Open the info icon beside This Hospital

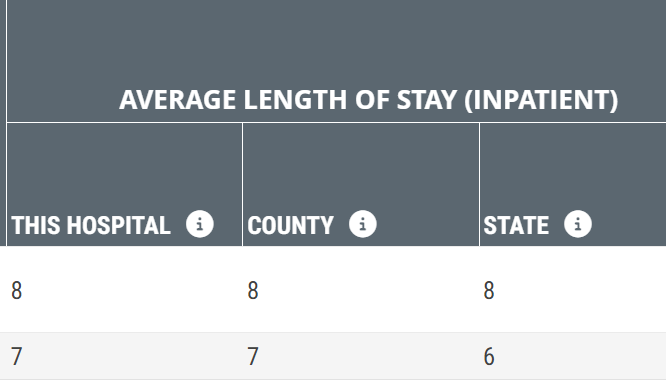tap(200, 224)
